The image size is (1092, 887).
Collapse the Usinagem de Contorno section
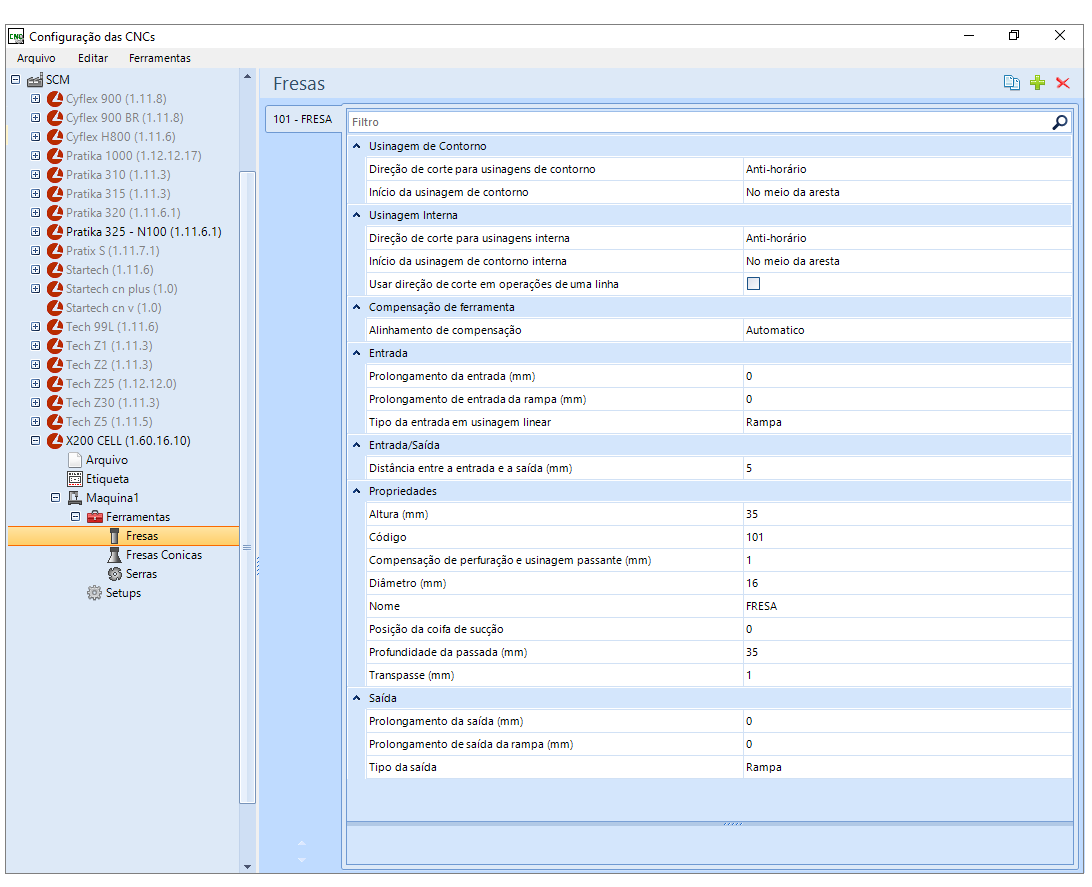click(x=357, y=146)
